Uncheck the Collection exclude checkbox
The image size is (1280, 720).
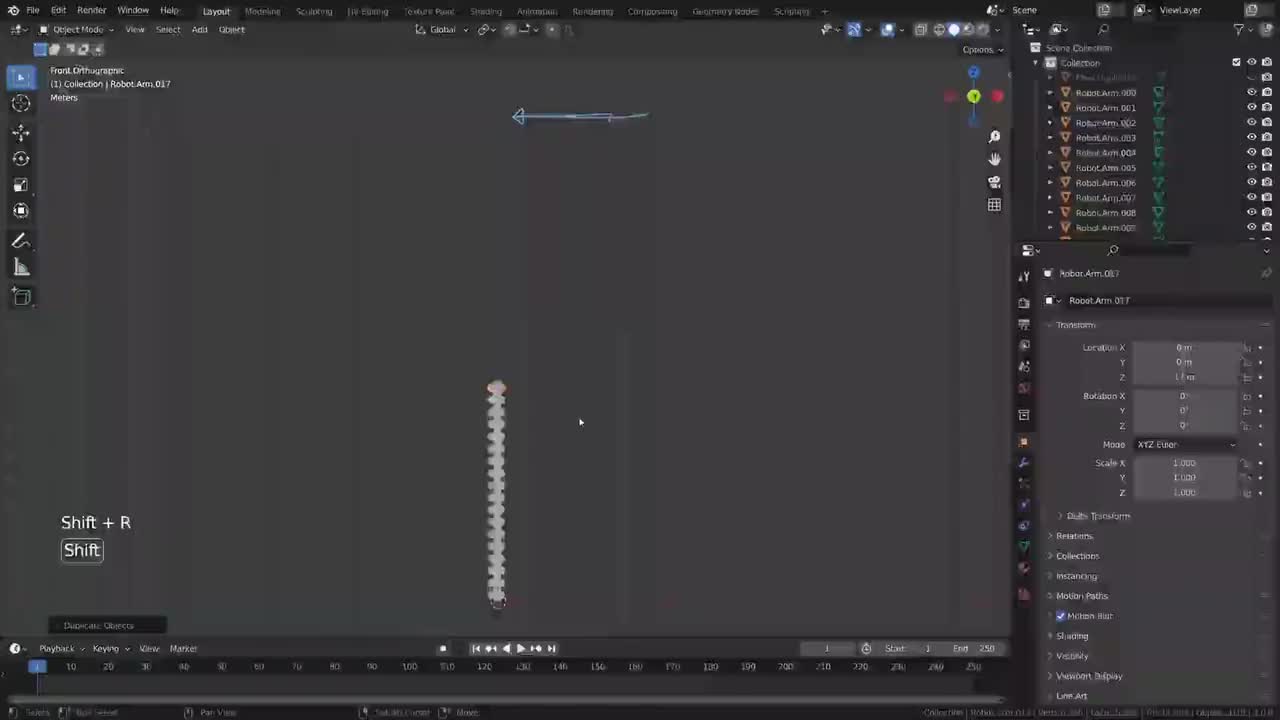coord(1236,63)
